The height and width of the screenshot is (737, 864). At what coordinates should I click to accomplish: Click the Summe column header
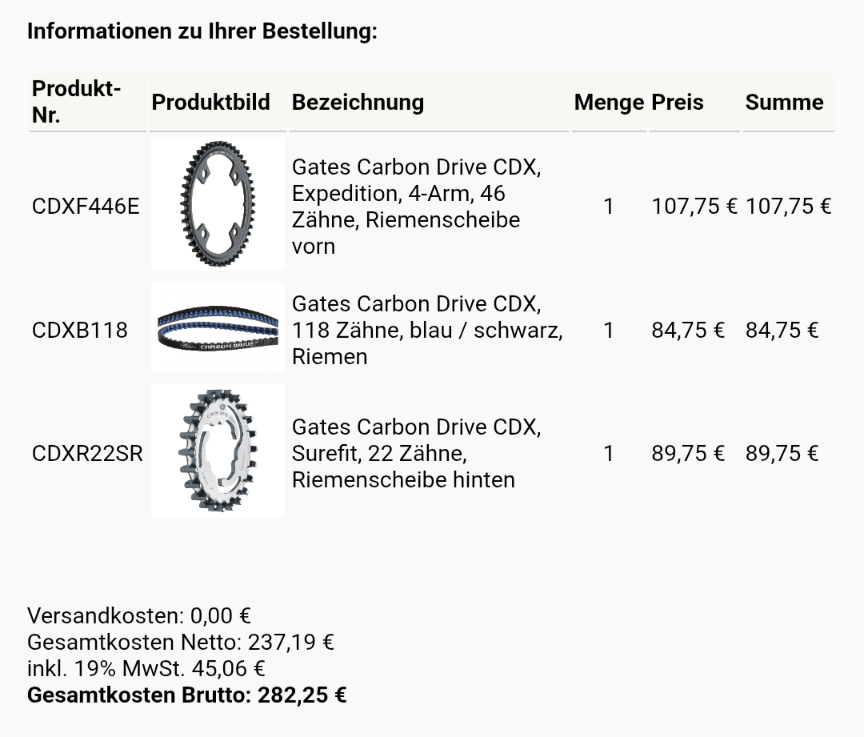(784, 102)
